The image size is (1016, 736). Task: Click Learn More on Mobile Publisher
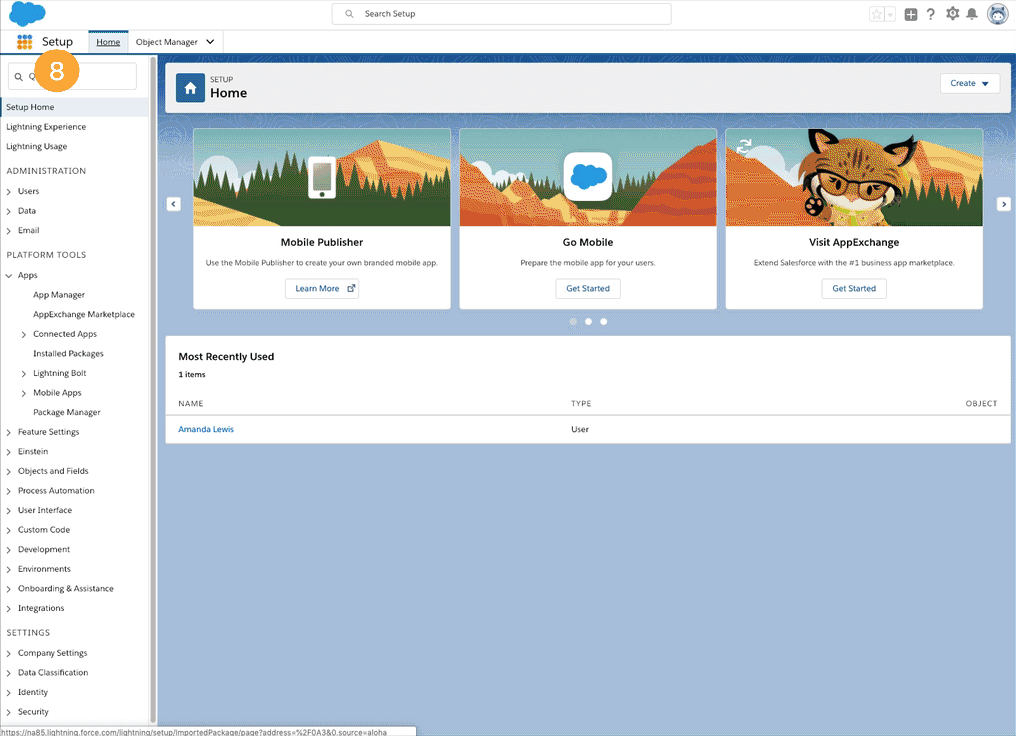click(x=322, y=289)
